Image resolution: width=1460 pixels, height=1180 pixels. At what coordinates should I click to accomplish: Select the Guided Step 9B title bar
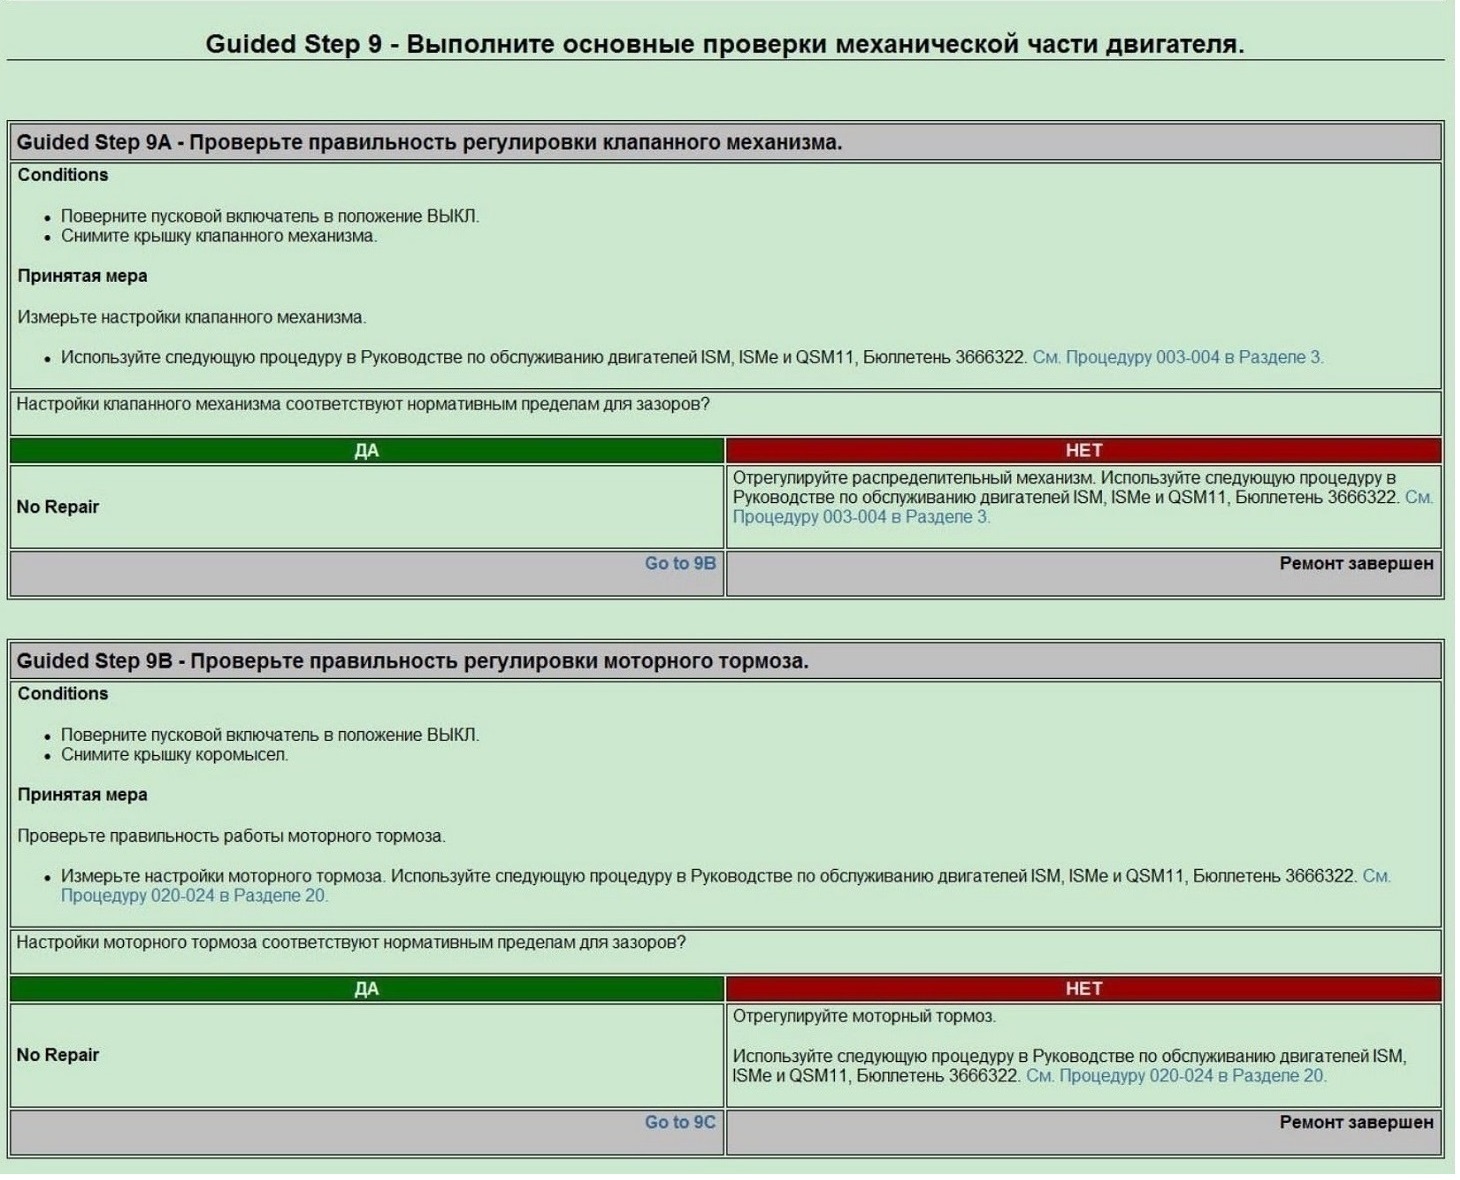(726, 661)
